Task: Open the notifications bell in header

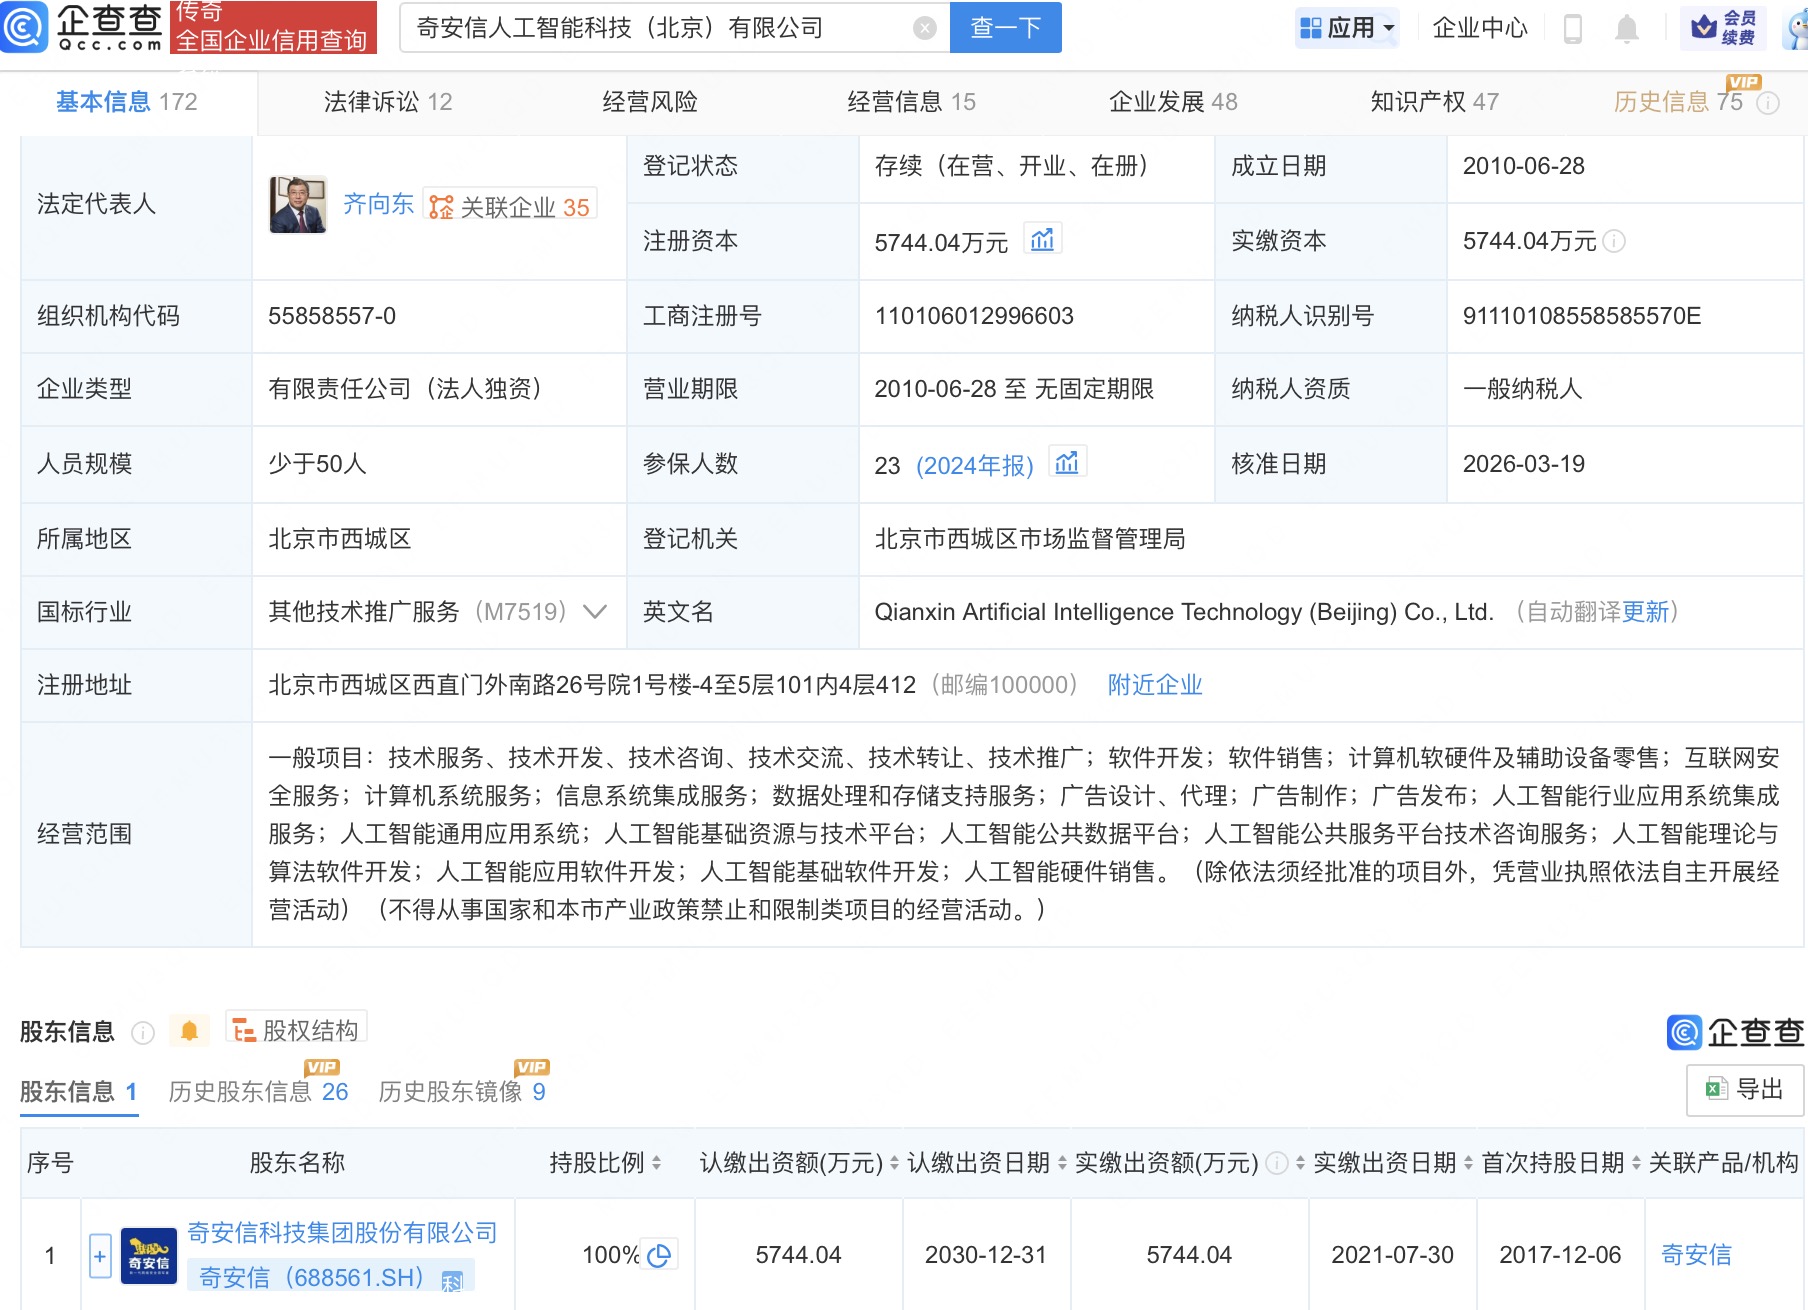Action: 1627,29
